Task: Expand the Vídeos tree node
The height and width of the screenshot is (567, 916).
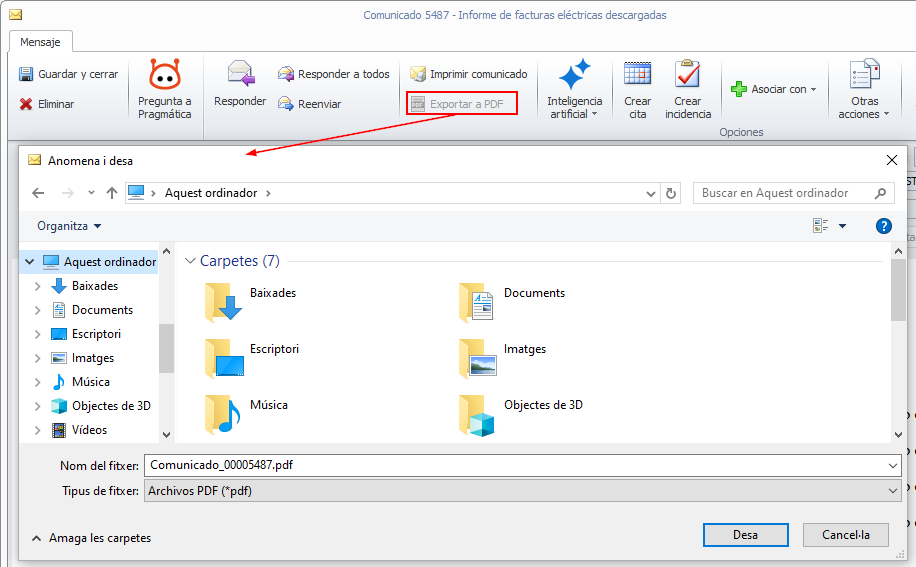Action: coord(37,430)
